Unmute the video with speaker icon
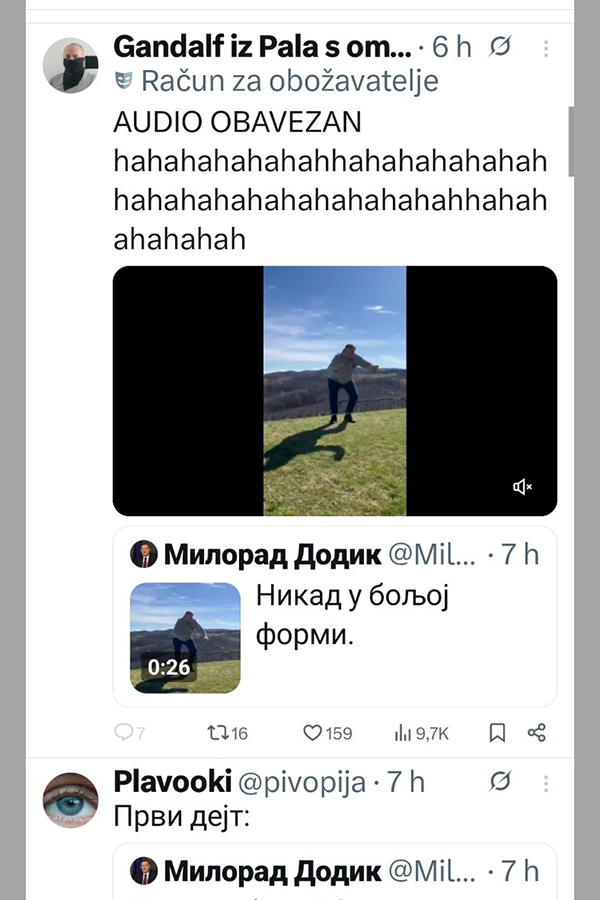The width and height of the screenshot is (600, 900). pyautogui.click(x=522, y=487)
